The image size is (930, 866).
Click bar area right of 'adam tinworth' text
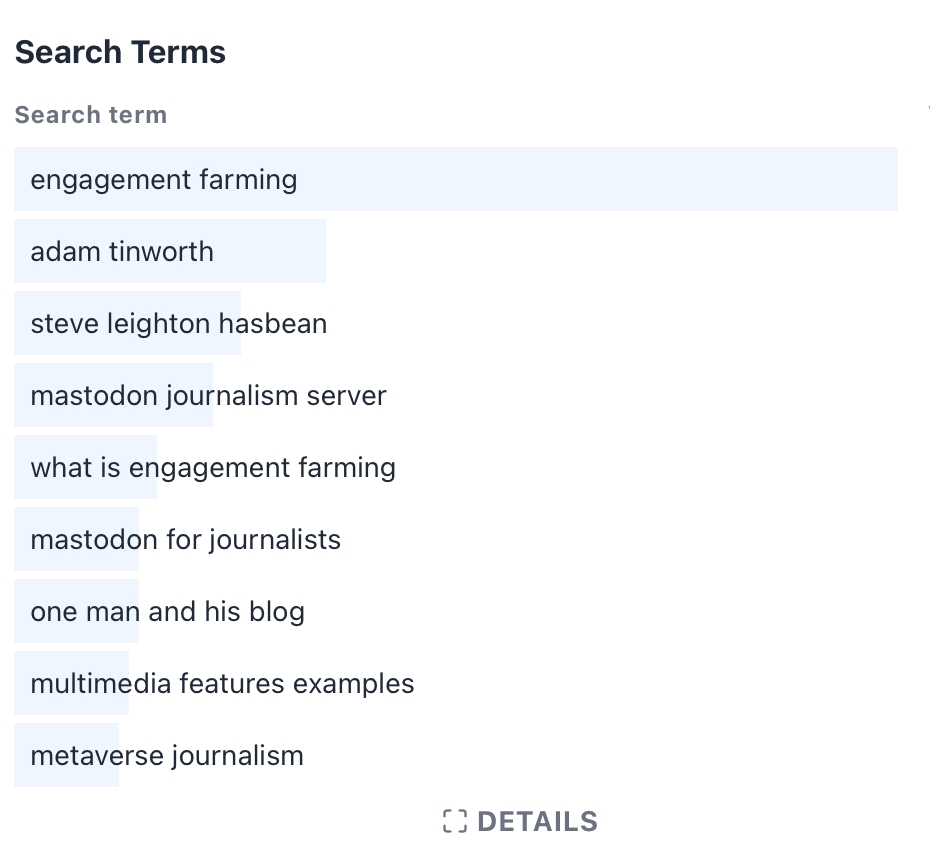270,252
